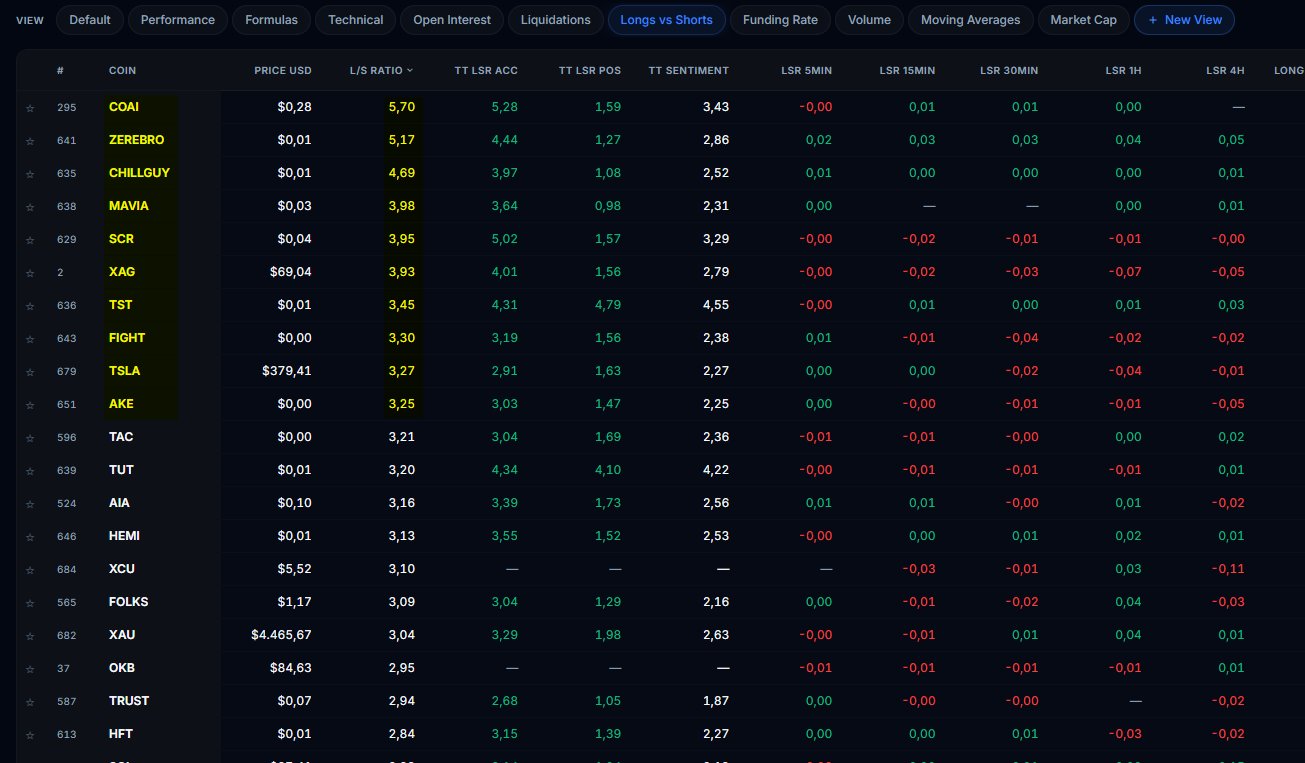Mark TSLA as favorite with star

pos(30,371)
